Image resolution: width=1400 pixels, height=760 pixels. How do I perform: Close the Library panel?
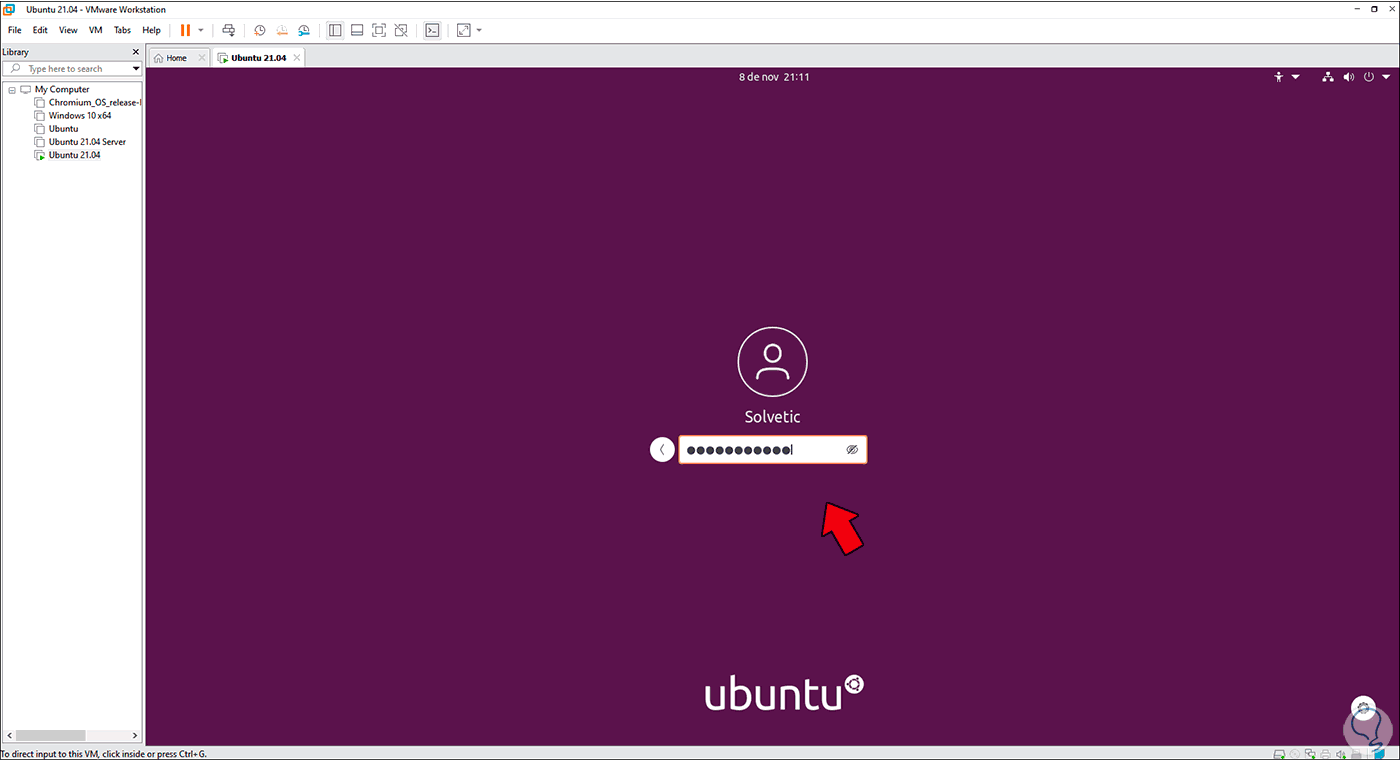pyautogui.click(x=136, y=52)
